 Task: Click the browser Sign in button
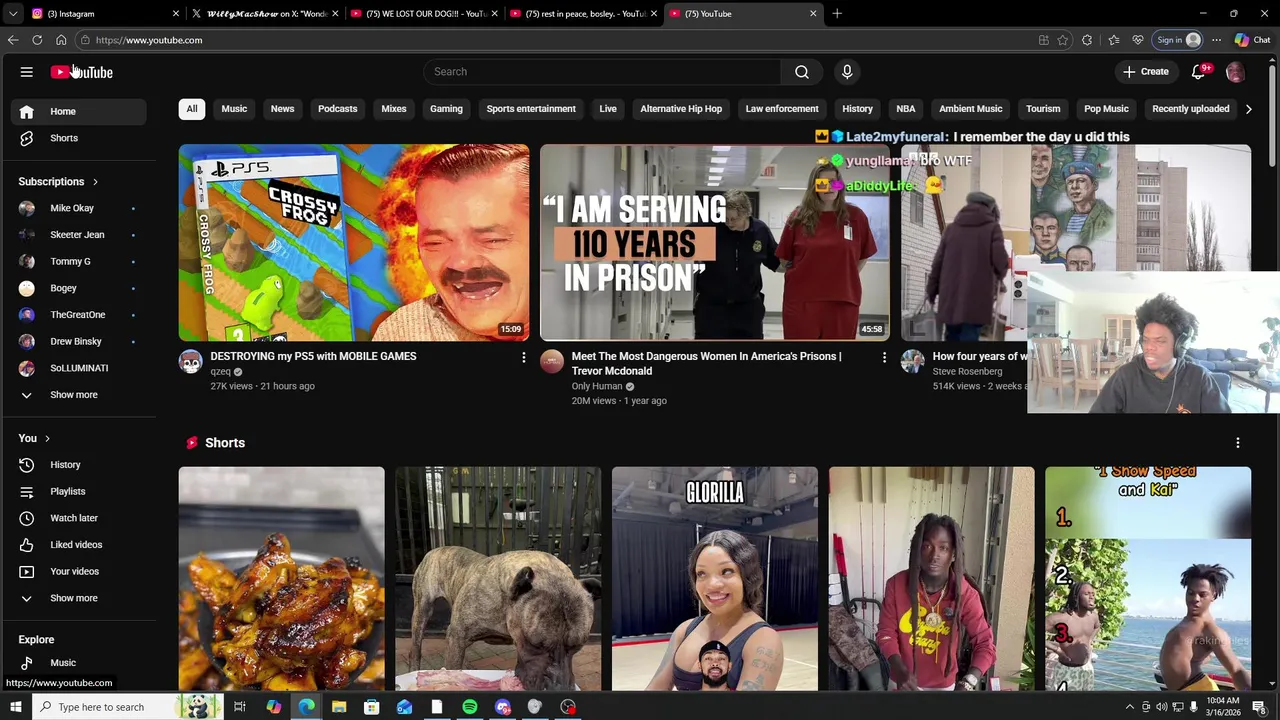coord(1177,40)
